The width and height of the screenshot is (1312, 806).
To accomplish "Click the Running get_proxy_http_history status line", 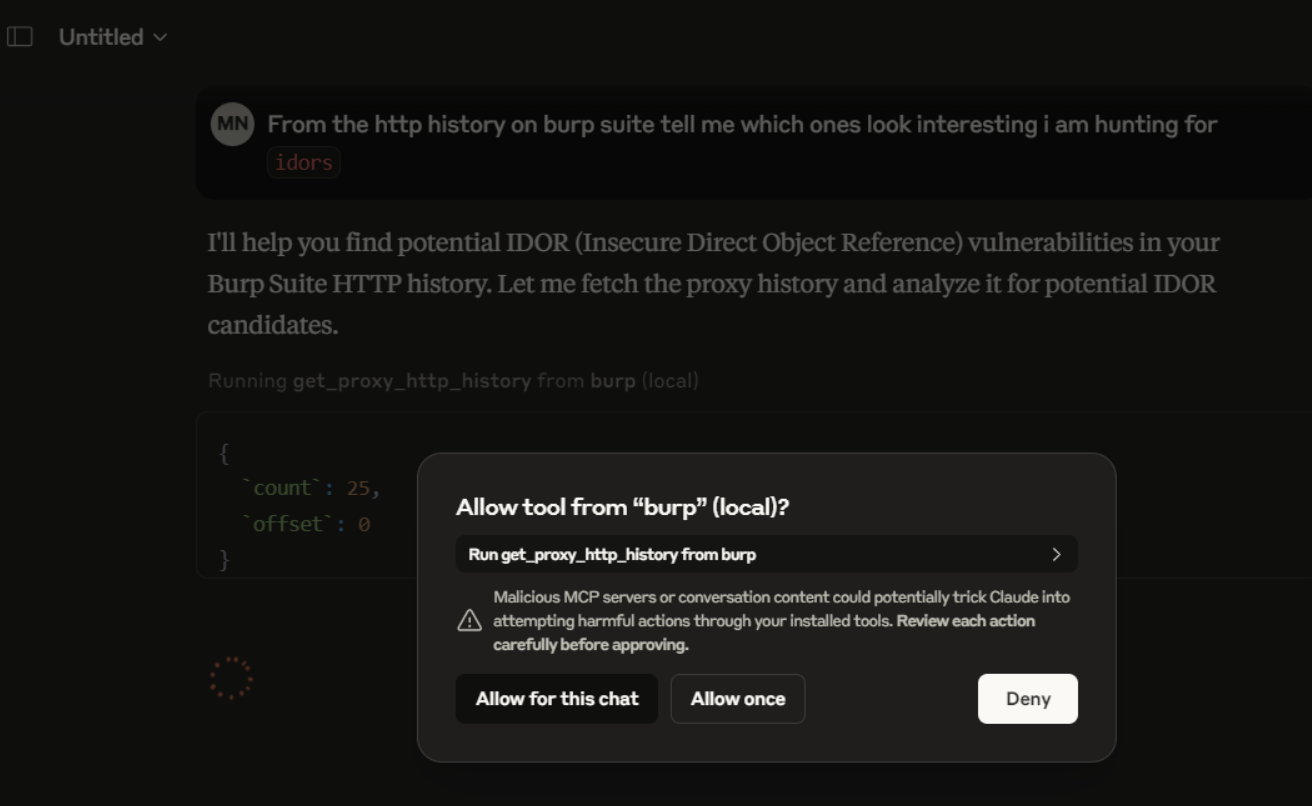I will (x=453, y=381).
